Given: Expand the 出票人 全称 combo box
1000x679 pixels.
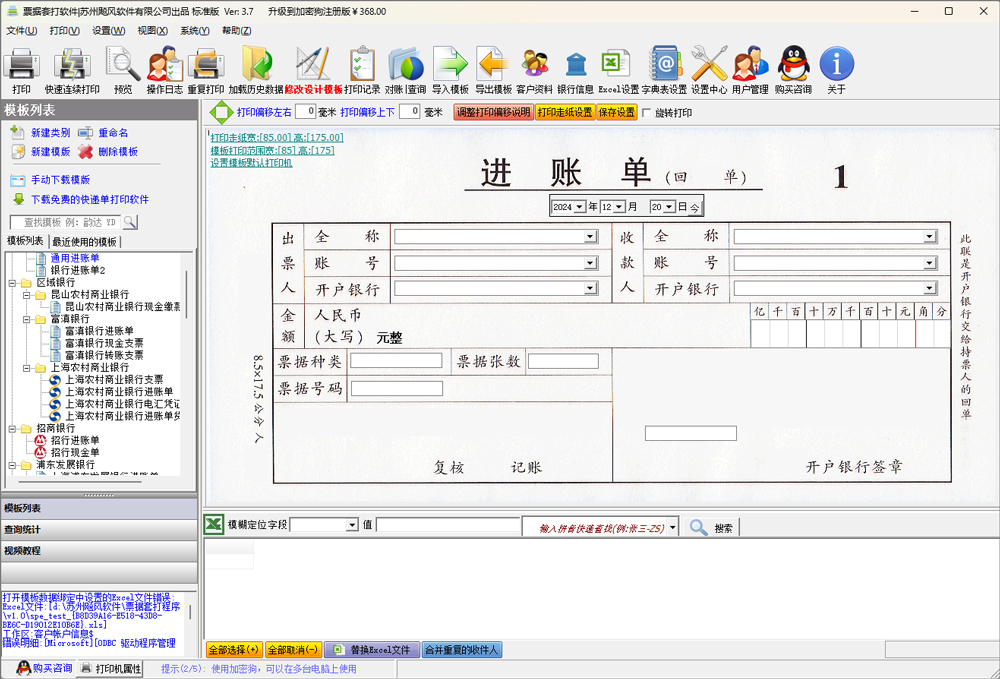Looking at the screenshot, I should click(x=590, y=237).
